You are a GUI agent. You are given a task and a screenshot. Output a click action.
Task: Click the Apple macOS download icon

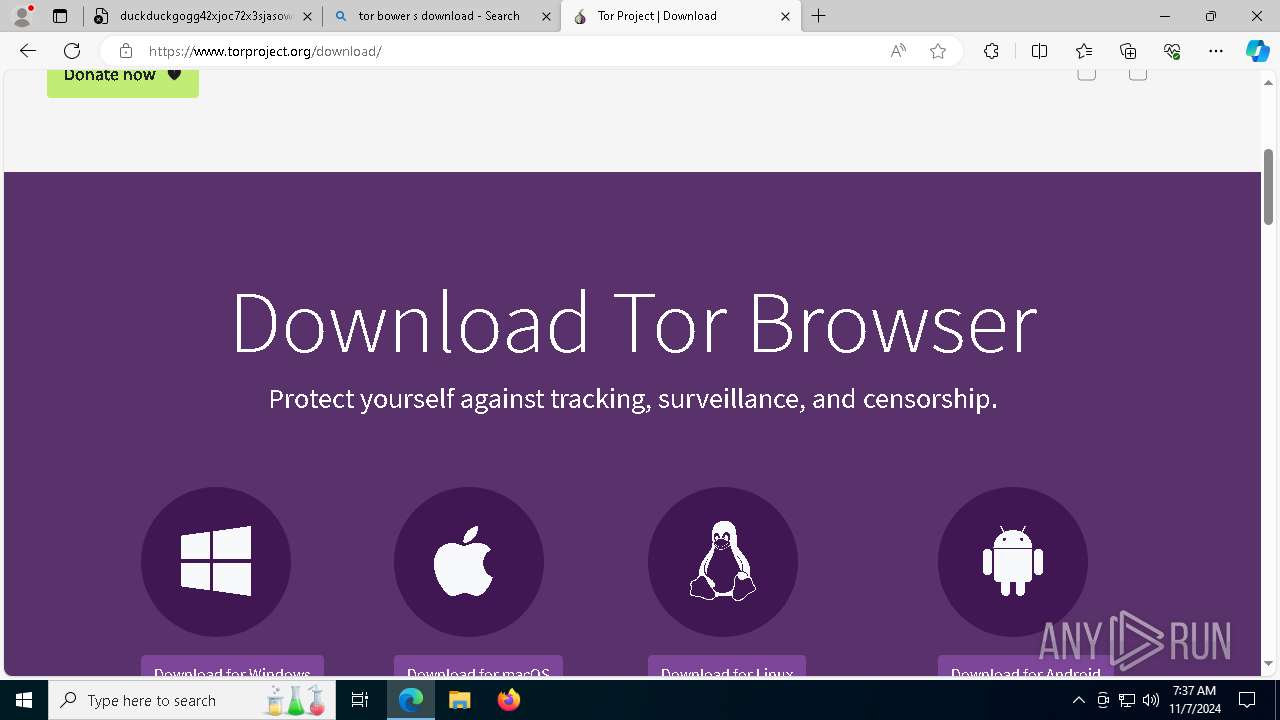click(469, 561)
